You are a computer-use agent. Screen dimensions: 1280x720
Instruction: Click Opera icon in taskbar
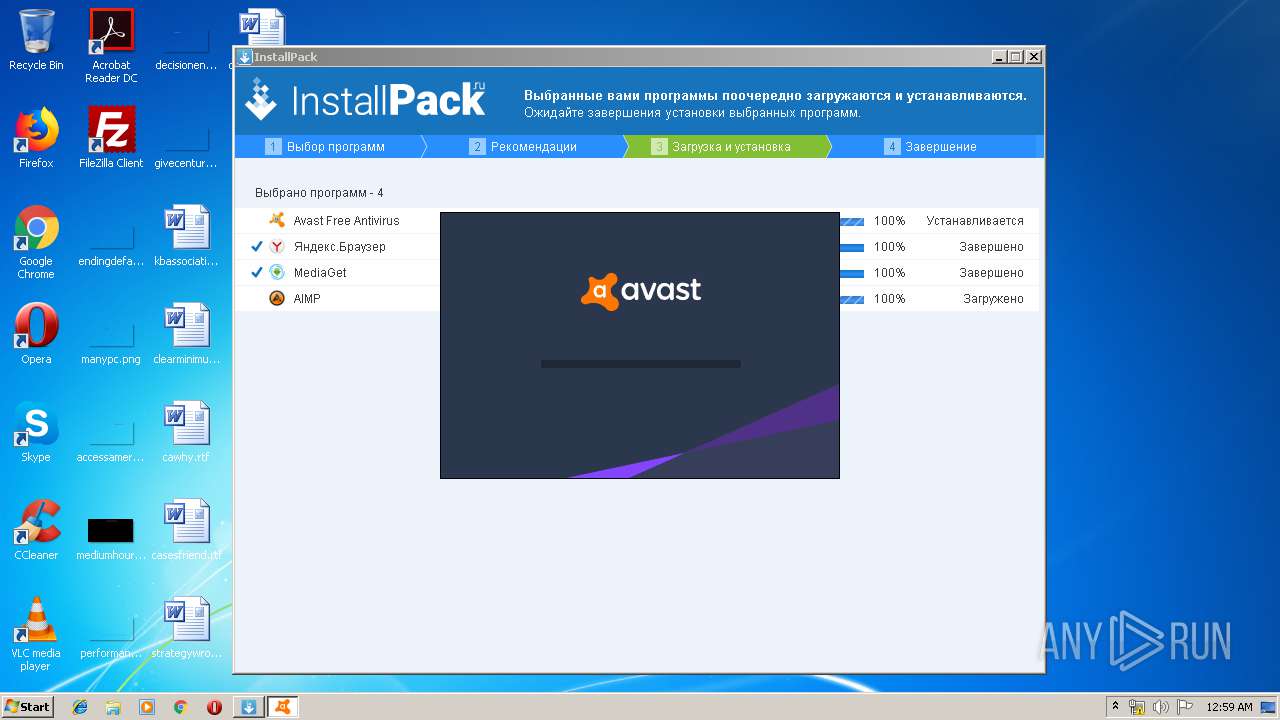tap(214, 707)
